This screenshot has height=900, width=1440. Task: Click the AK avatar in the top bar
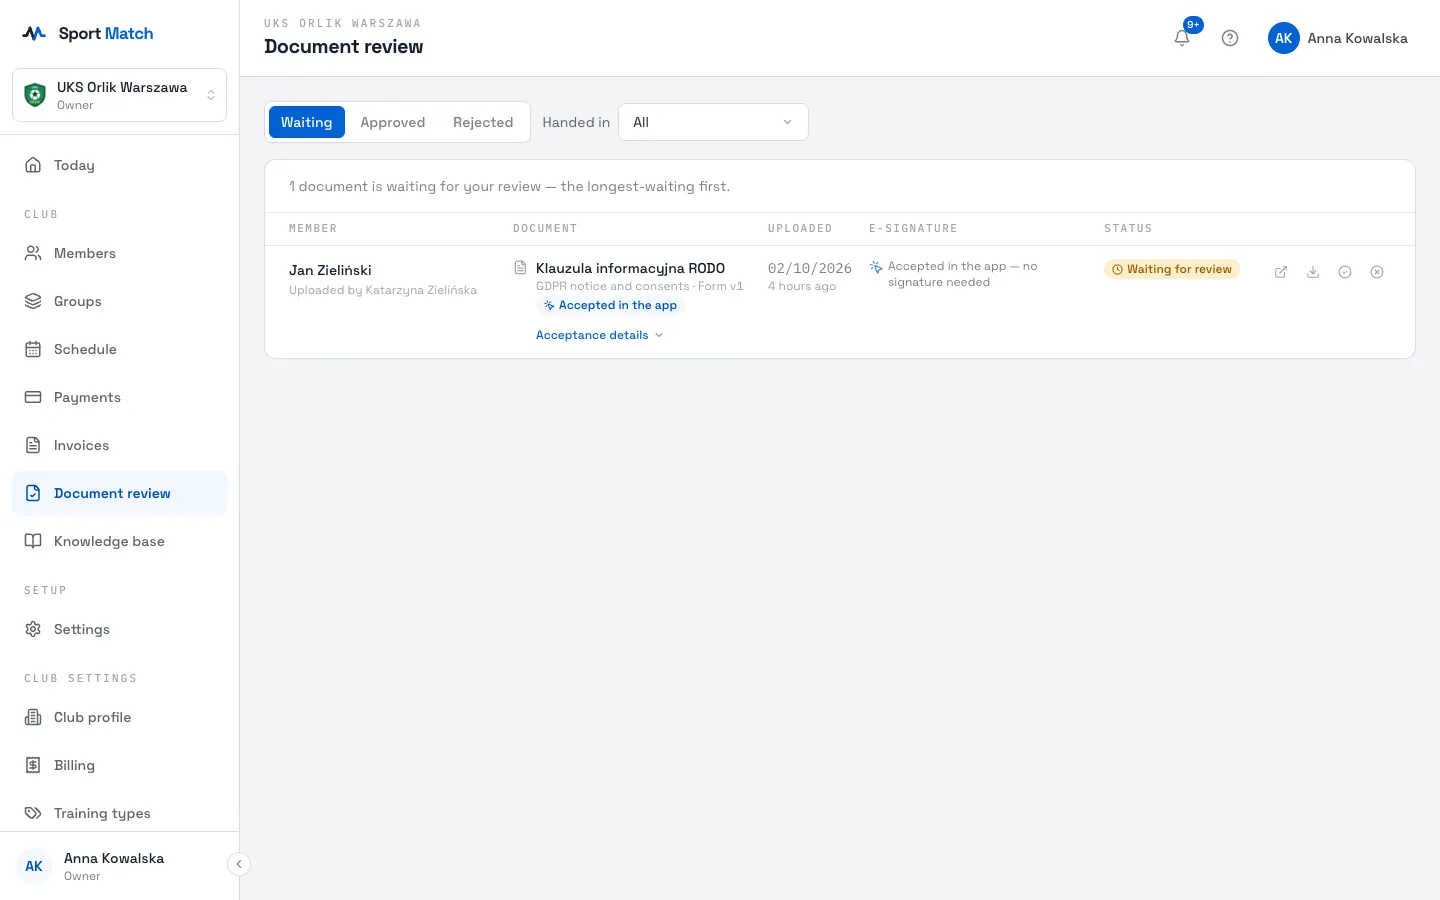[x=1284, y=38]
